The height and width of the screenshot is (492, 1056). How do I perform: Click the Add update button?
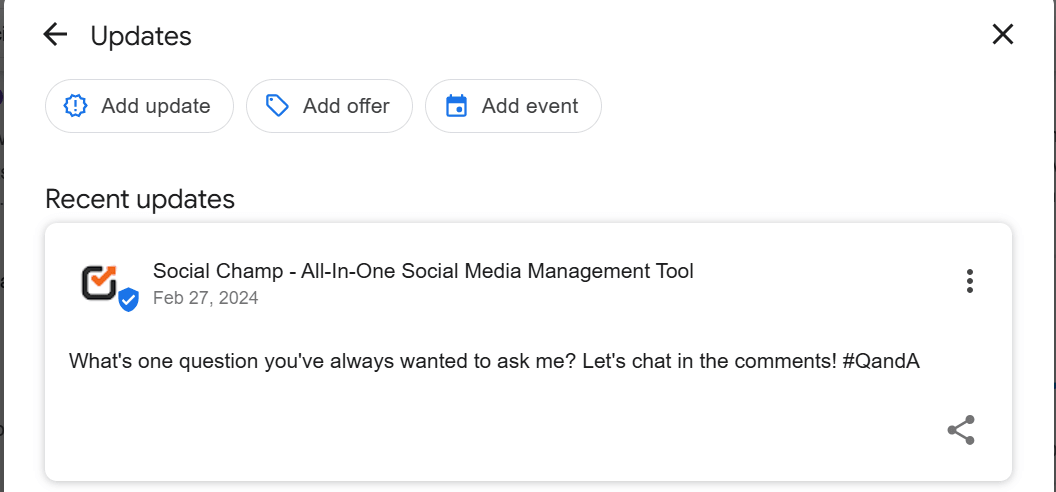pyautogui.click(x=139, y=106)
